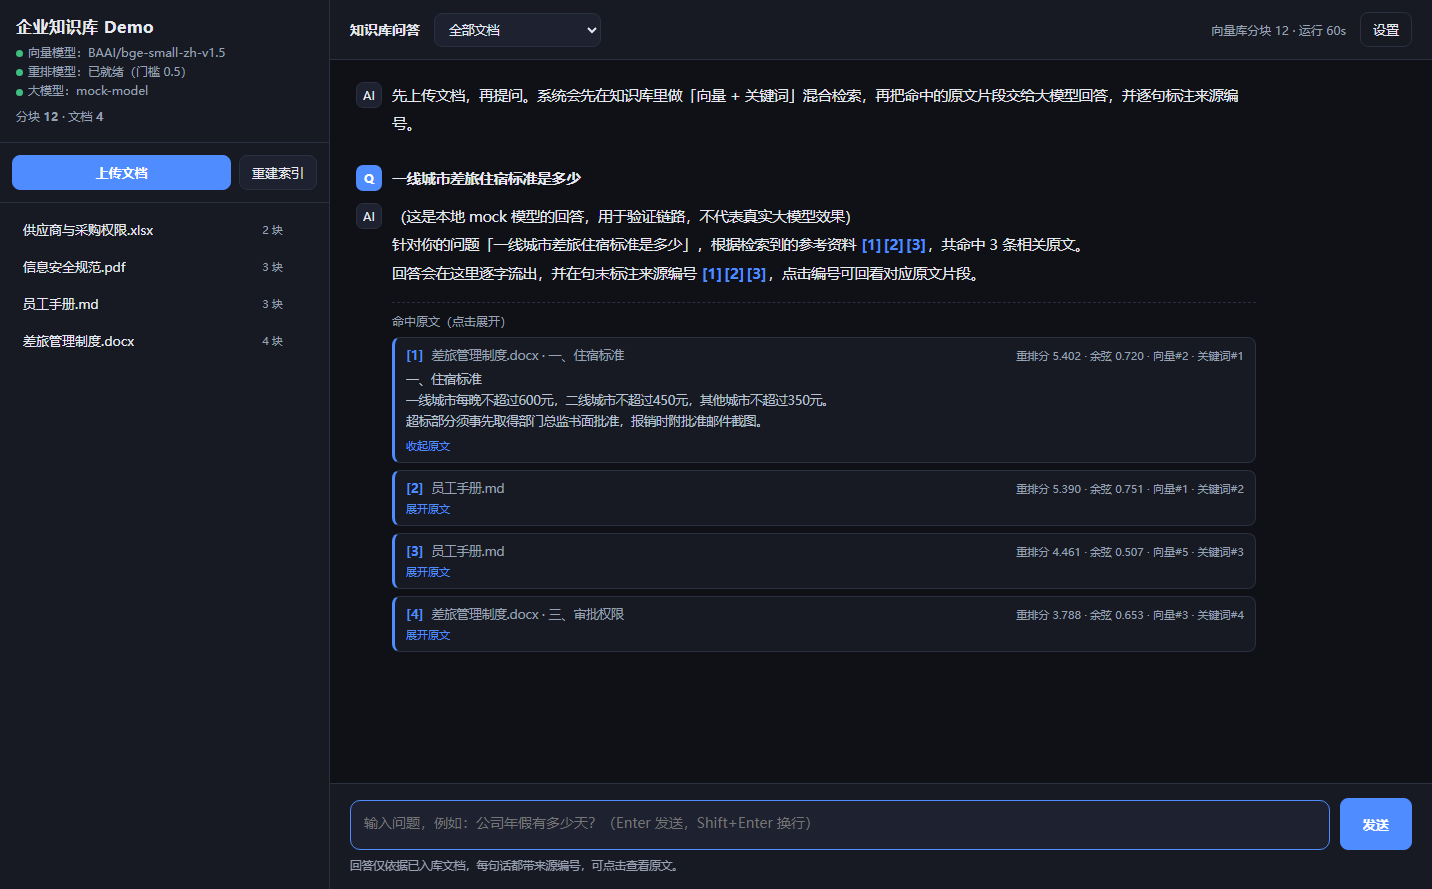Screen dimensions: 1432x889
Task: Expand 展开原文 for source [4] 审批权限
Action: (428, 635)
